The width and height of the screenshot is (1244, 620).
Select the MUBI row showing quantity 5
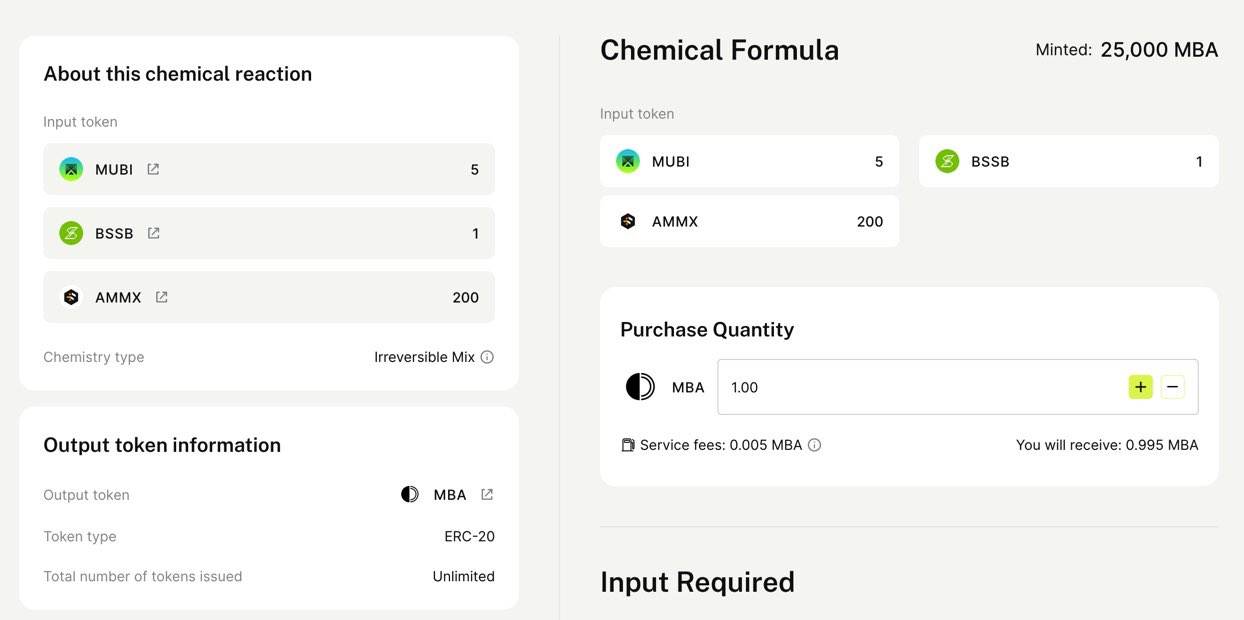[x=268, y=169]
